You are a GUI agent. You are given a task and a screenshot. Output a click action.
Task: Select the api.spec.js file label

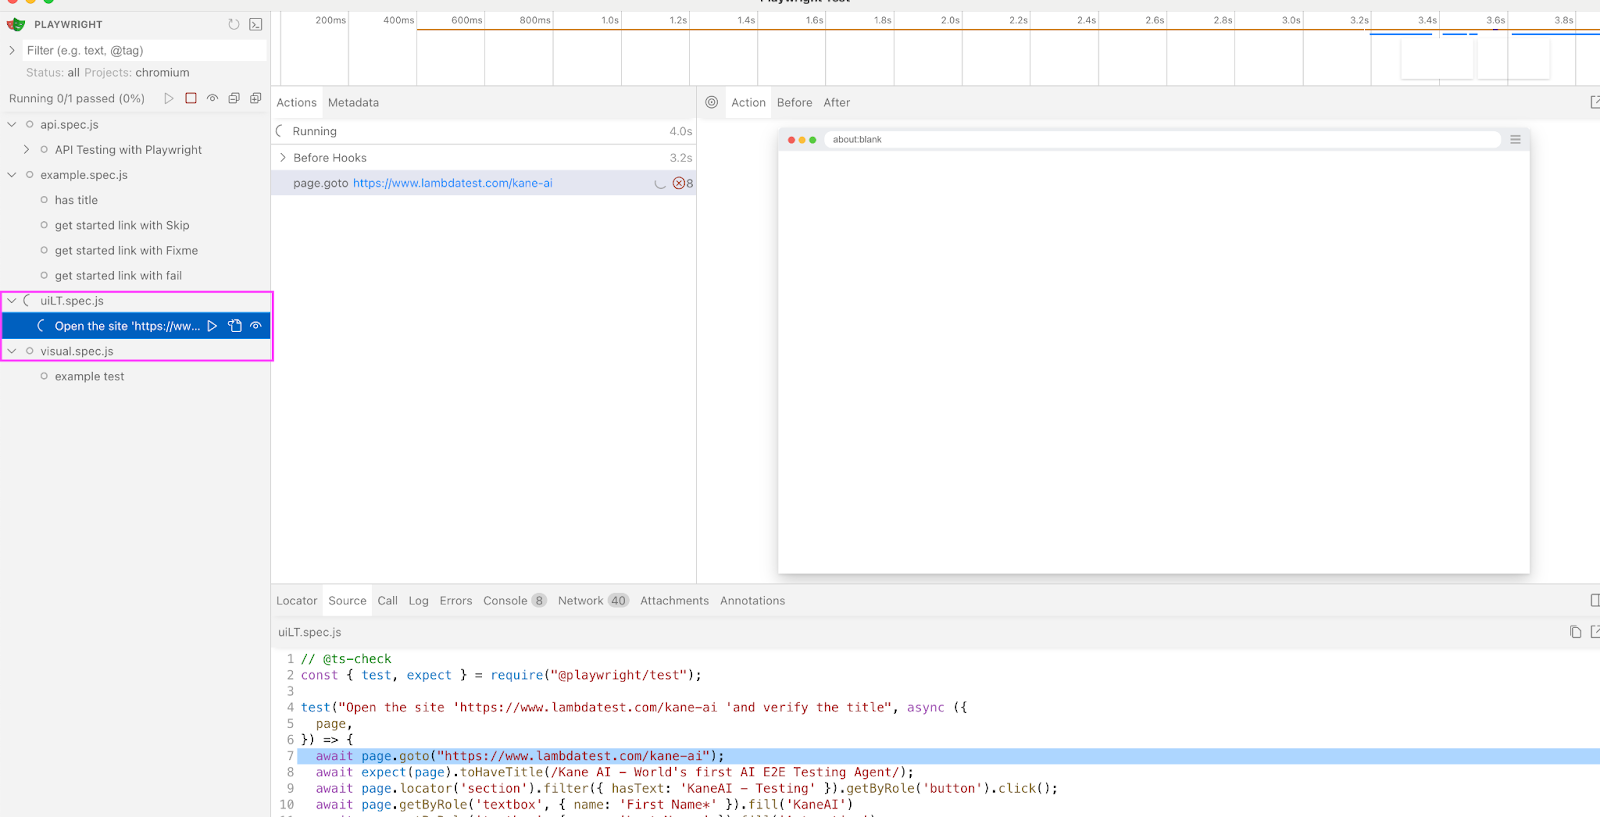(69, 125)
